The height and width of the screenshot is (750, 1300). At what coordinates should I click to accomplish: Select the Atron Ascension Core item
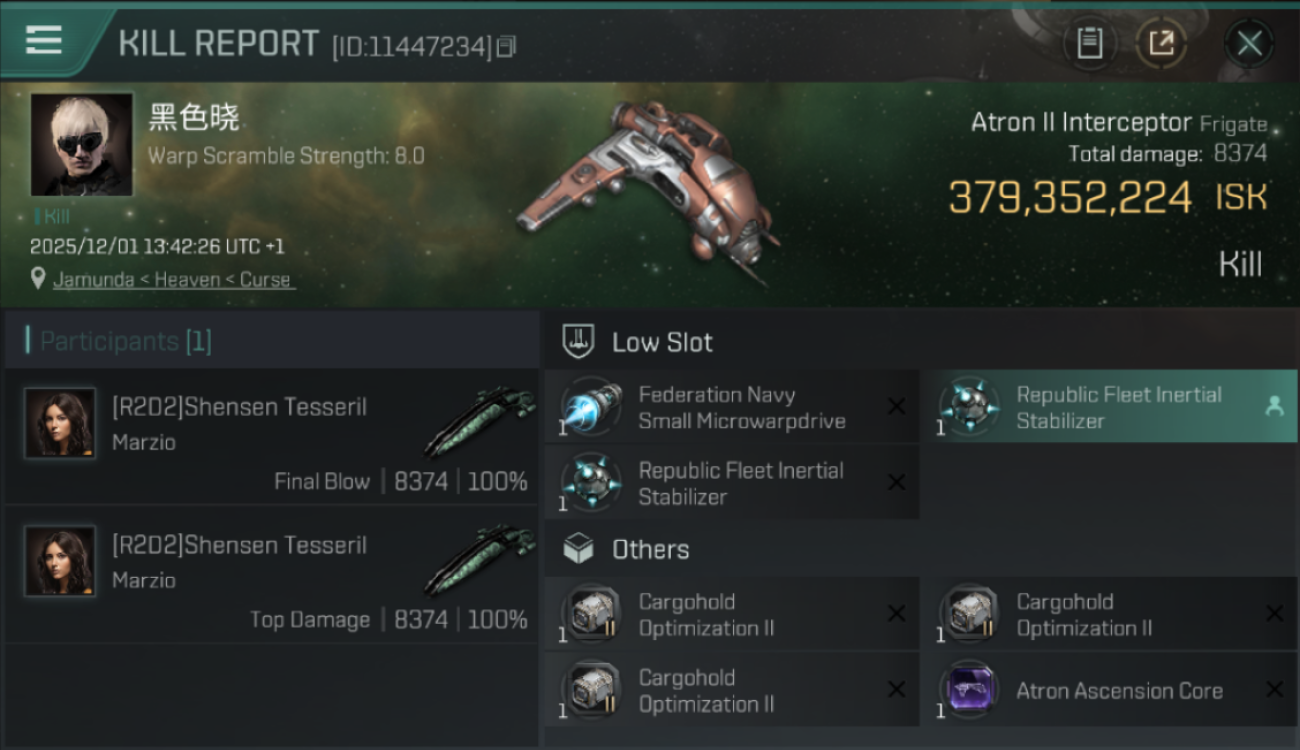pyautogui.click(x=1118, y=690)
